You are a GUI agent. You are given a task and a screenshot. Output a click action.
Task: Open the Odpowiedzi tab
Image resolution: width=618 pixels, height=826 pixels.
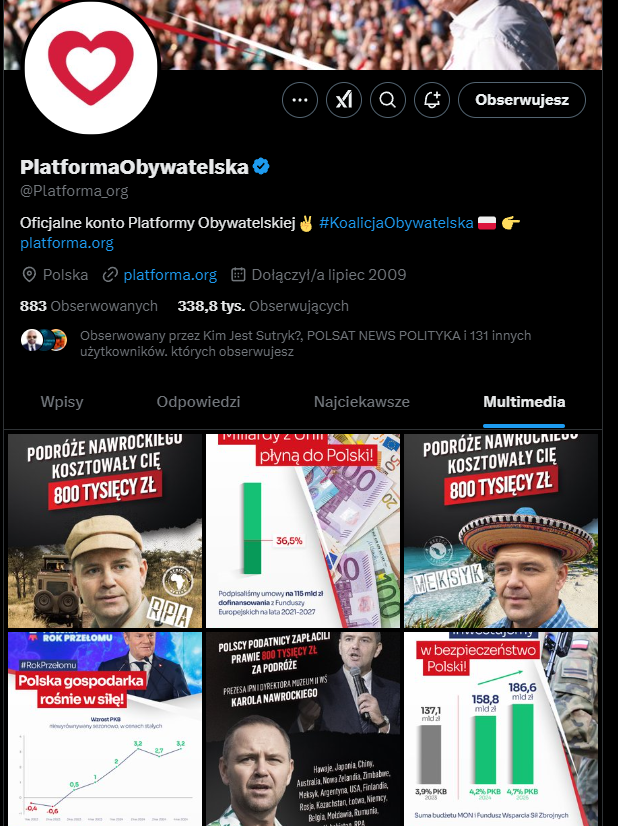199,402
